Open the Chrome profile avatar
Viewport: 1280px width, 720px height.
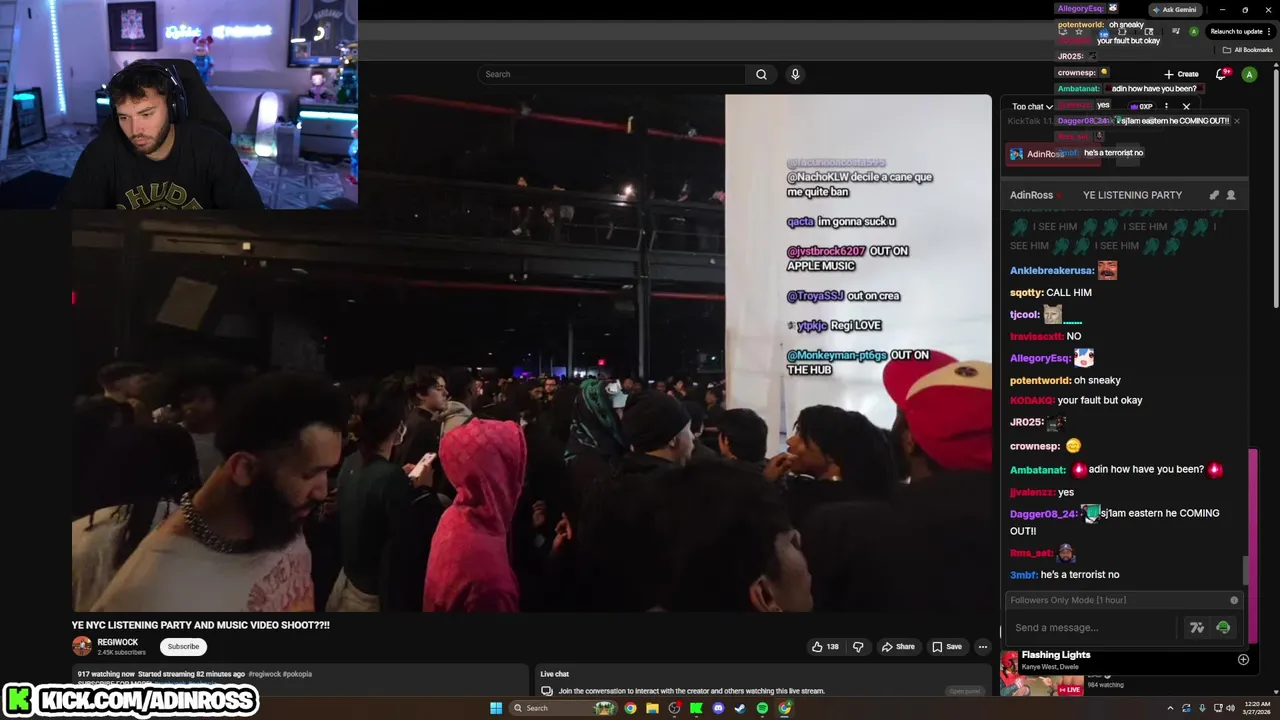click(1194, 31)
